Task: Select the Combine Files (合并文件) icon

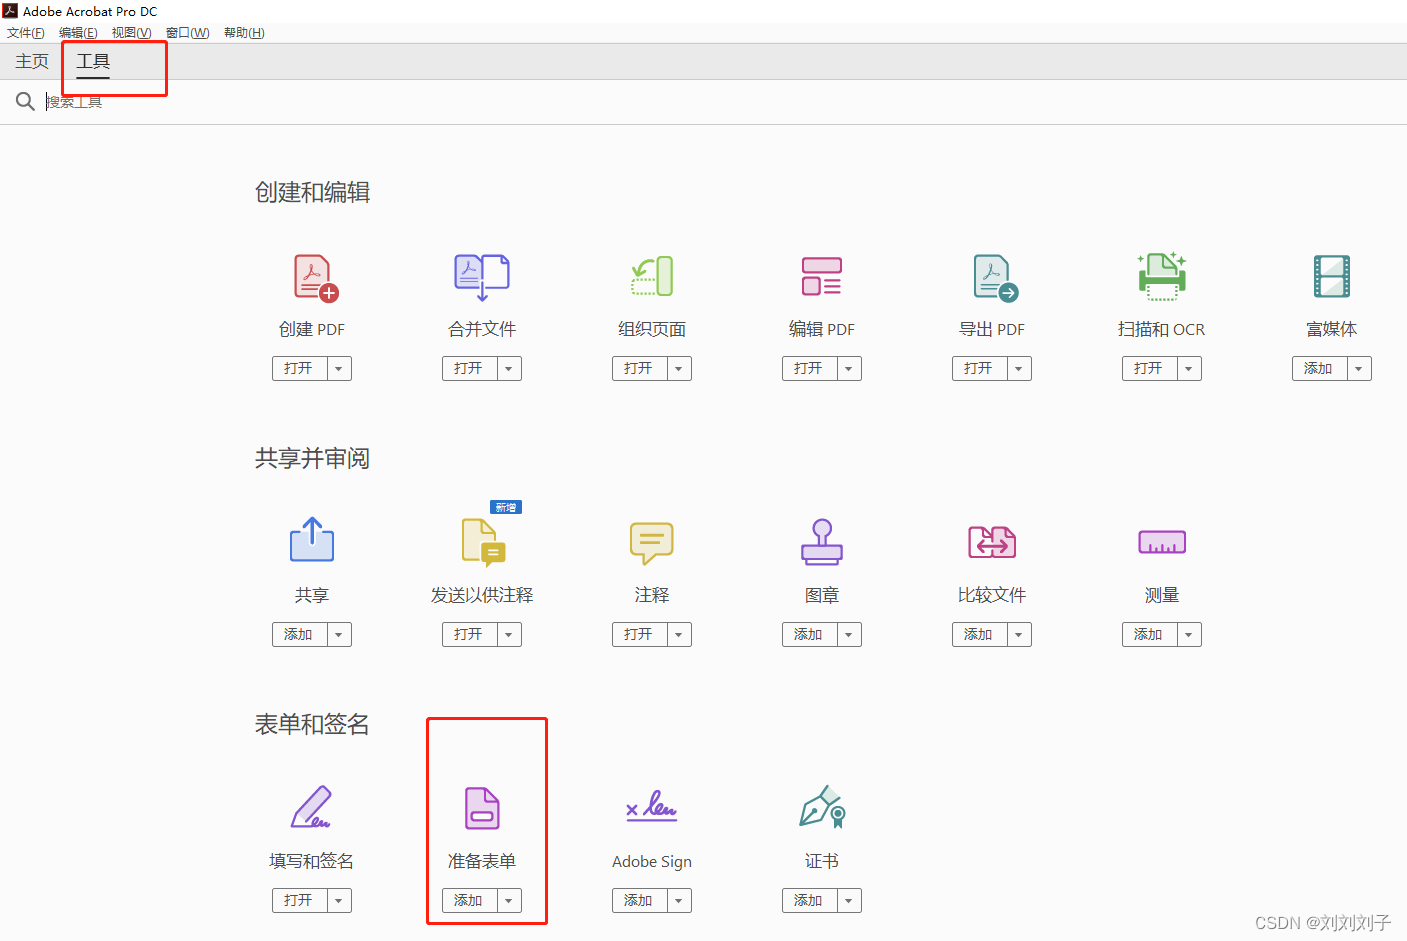Action: (482, 277)
